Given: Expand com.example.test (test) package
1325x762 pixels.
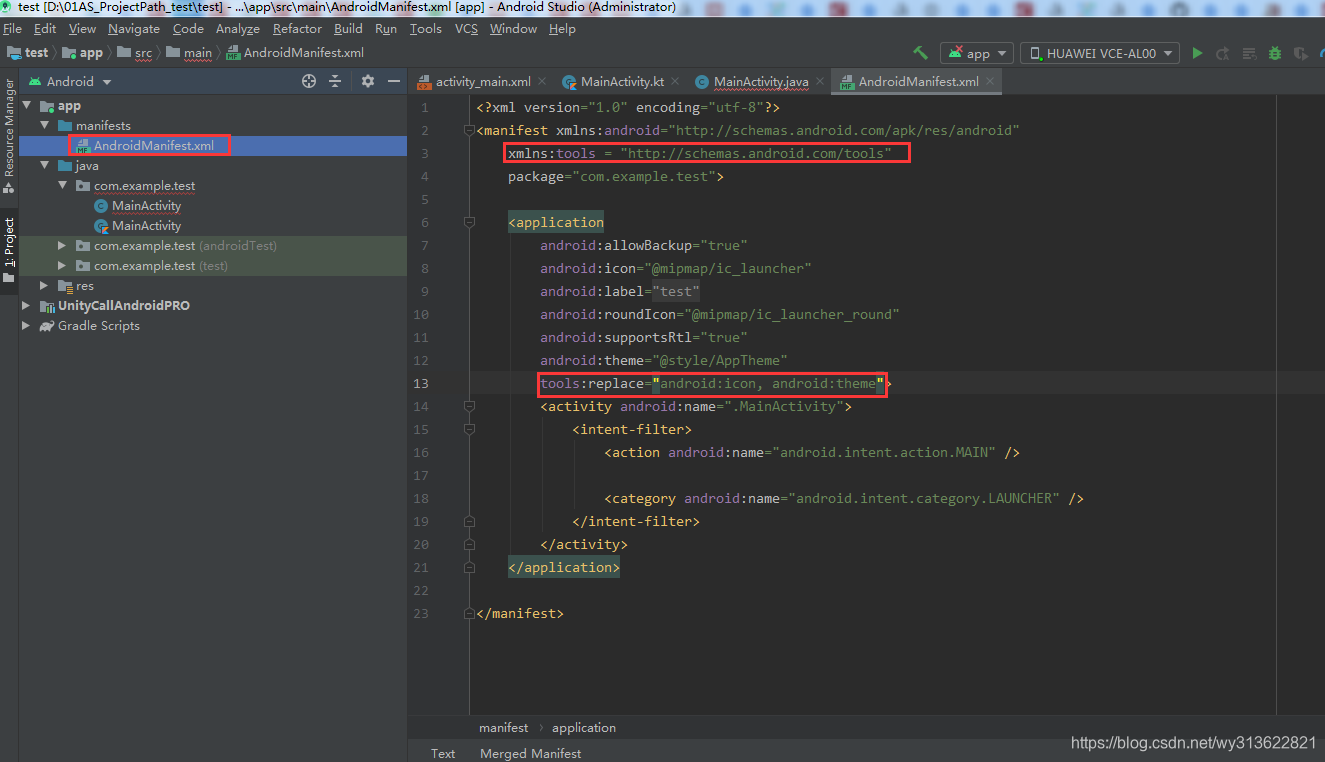Looking at the screenshot, I should click(x=62, y=266).
